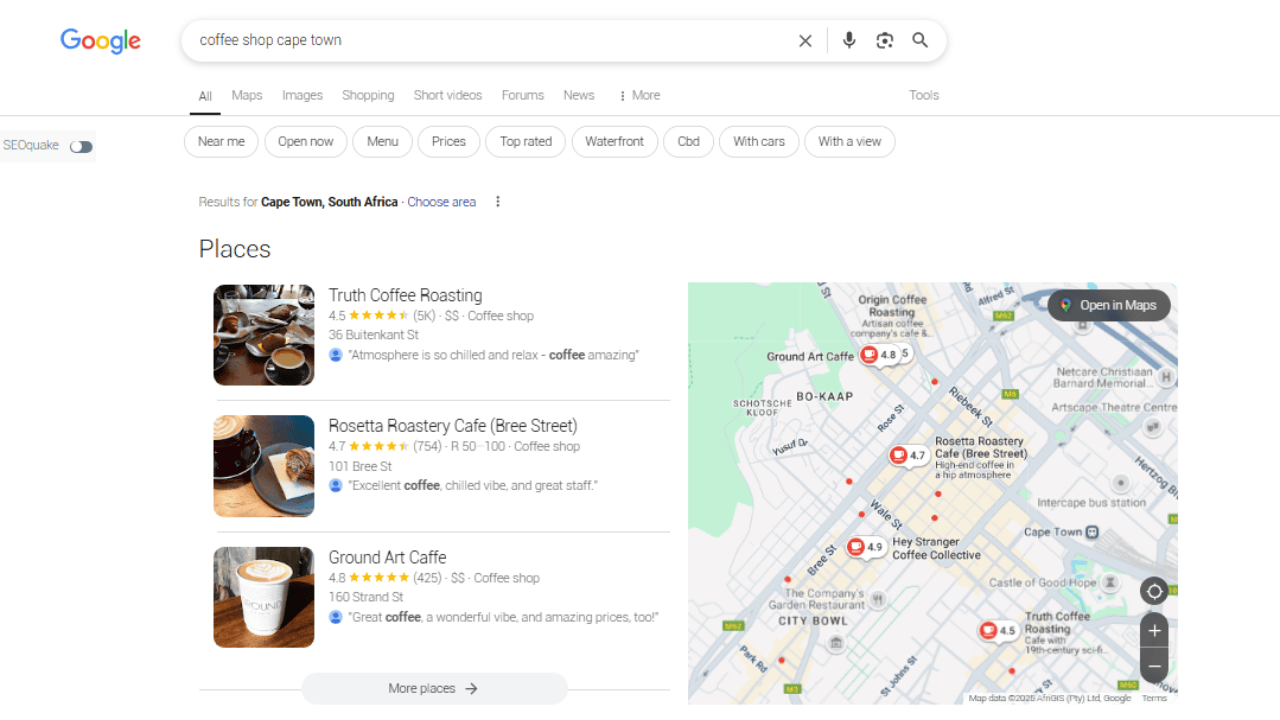The width and height of the screenshot is (1280, 720).
Task: Apply the Near me filter chip
Action: point(221,141)
